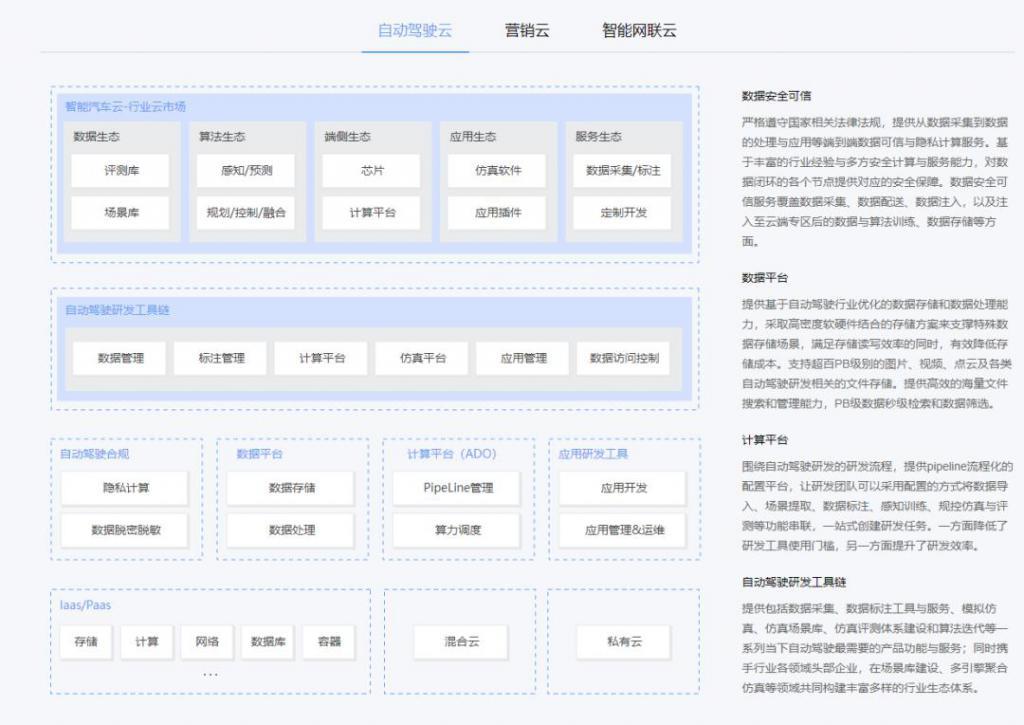Select 标注管理 in the toolchain row
The height and width of the screenshot is (725, 1024).
point(221,358)
